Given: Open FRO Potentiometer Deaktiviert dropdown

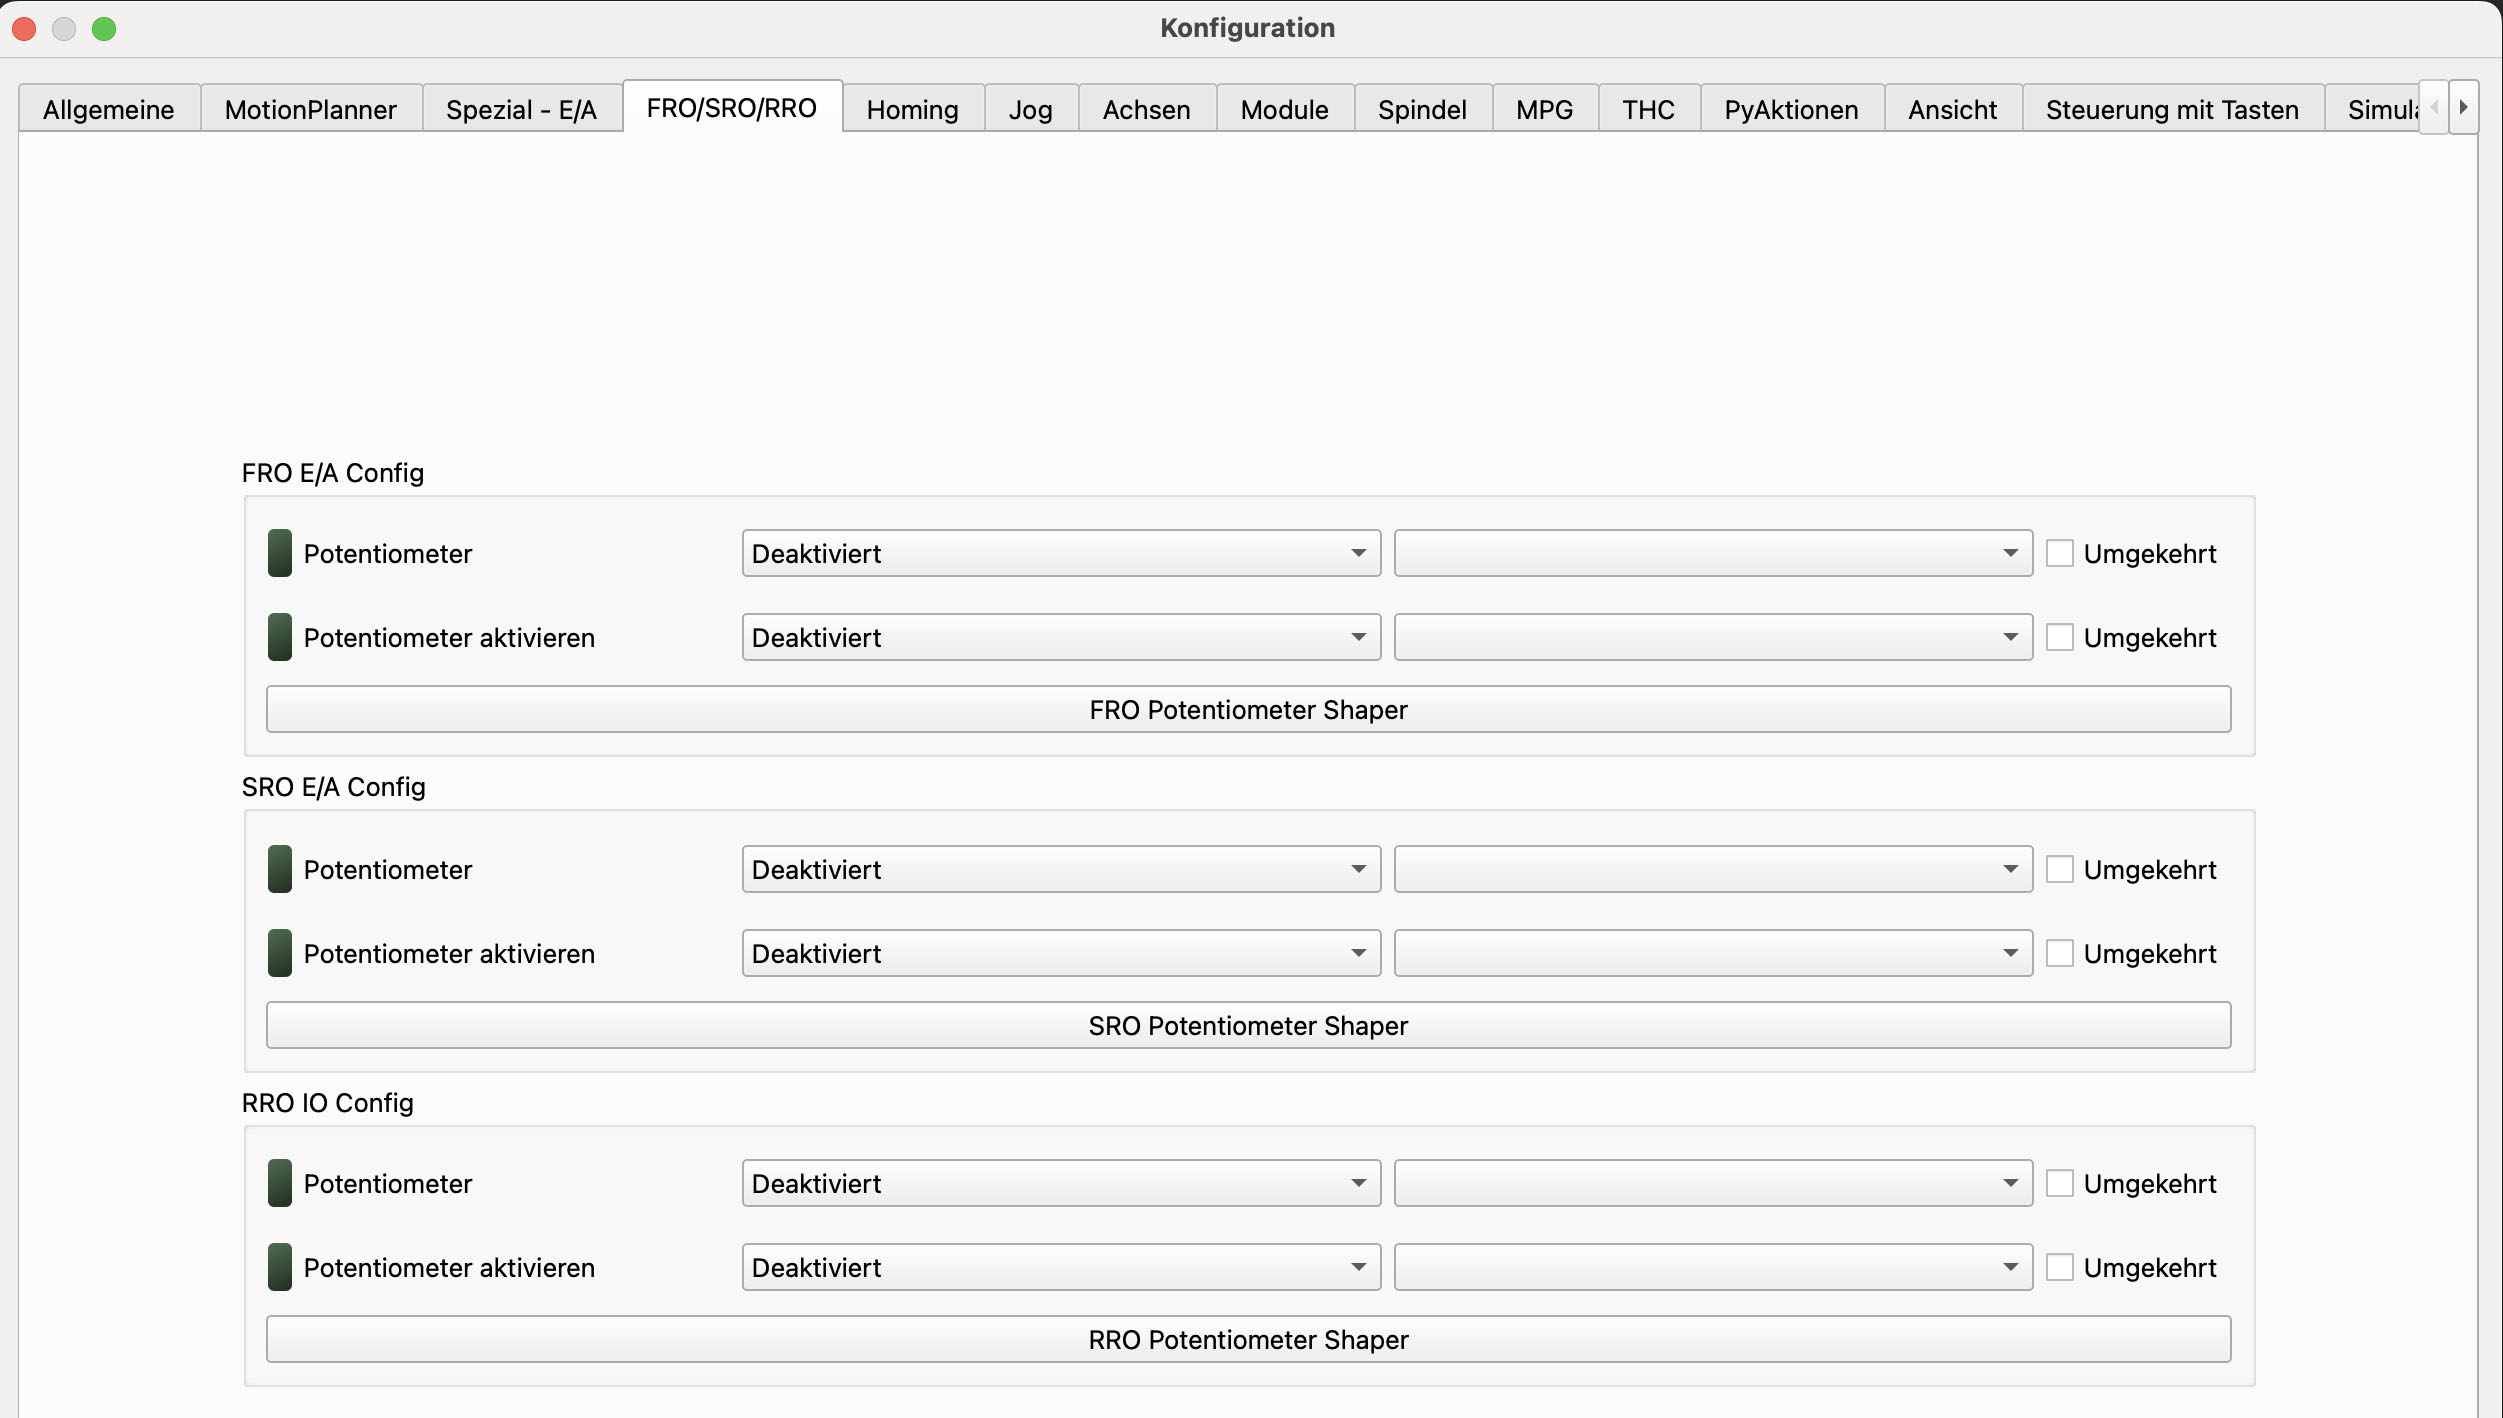Looking at the screenshot, I should point(1060,553).
